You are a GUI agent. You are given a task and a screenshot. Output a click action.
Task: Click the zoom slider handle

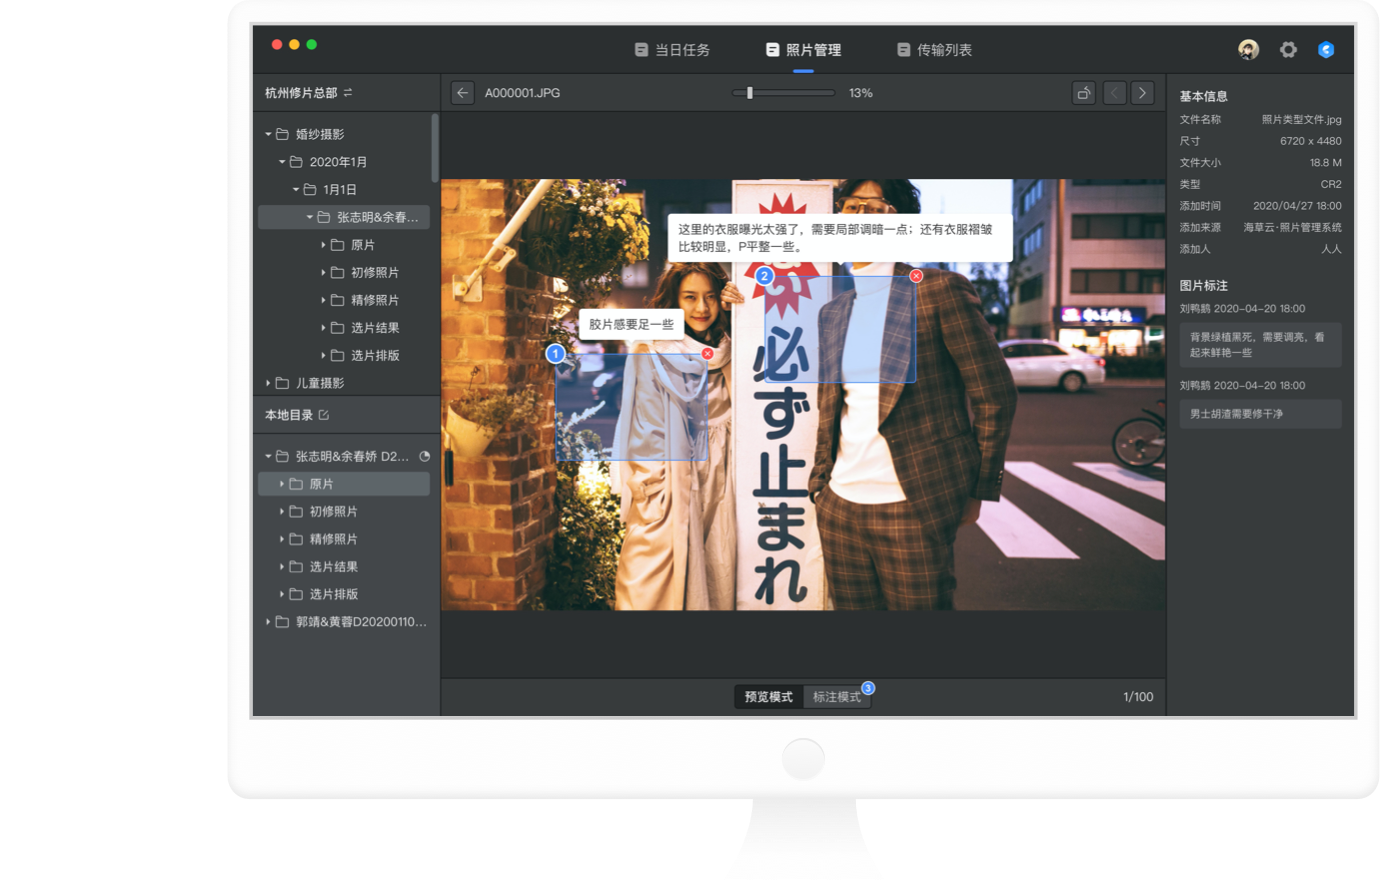click(750, 93)
